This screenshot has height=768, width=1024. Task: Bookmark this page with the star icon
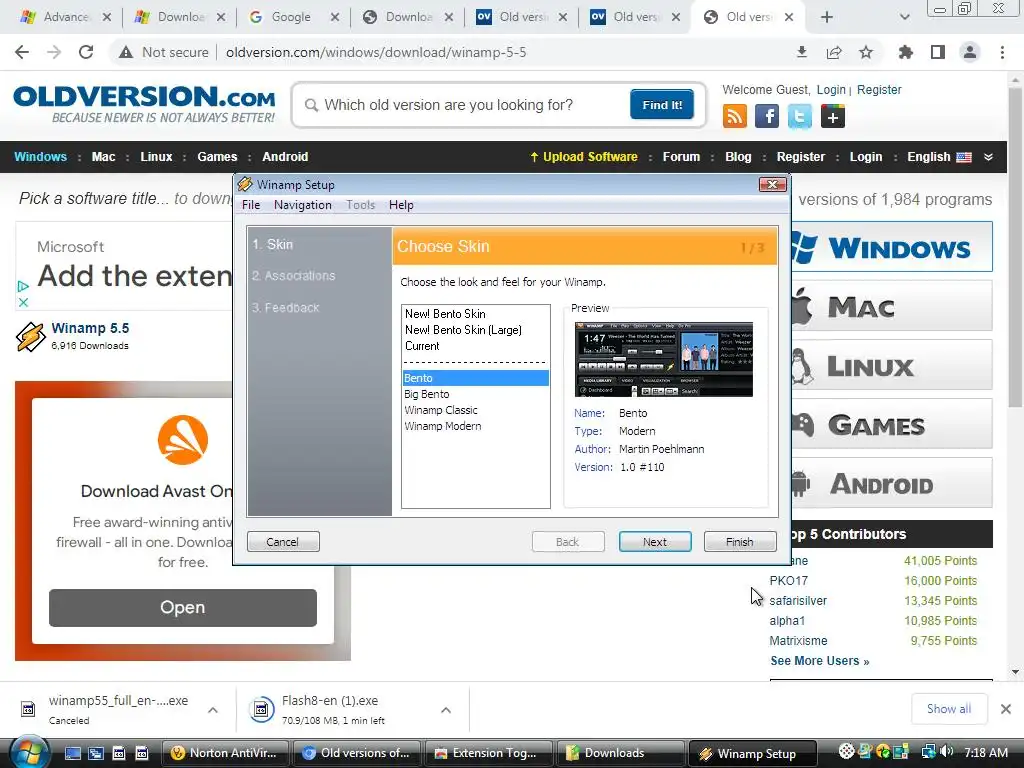[866, 52]
